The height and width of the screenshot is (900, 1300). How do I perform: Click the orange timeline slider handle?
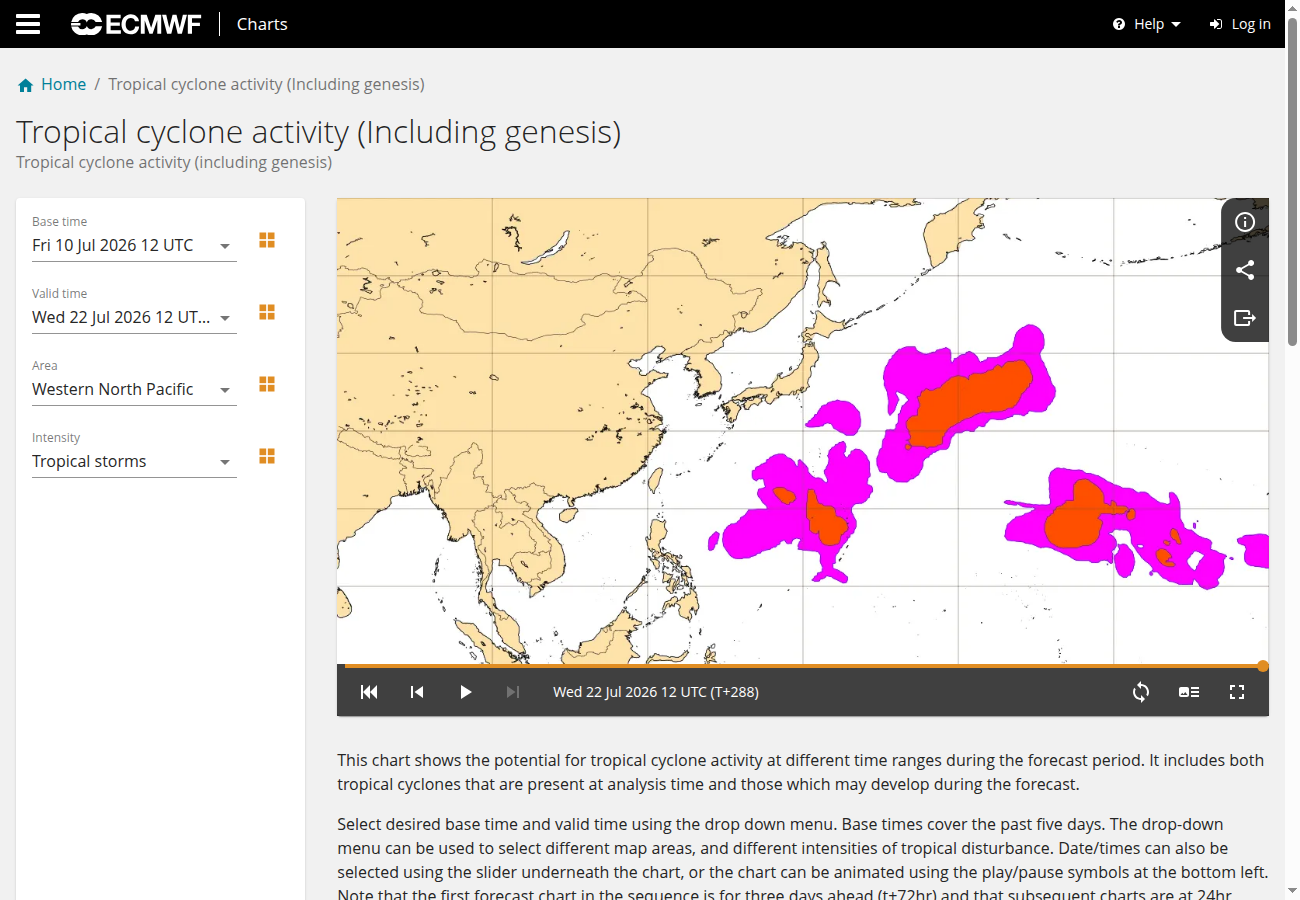click(x=1263, y=666)
